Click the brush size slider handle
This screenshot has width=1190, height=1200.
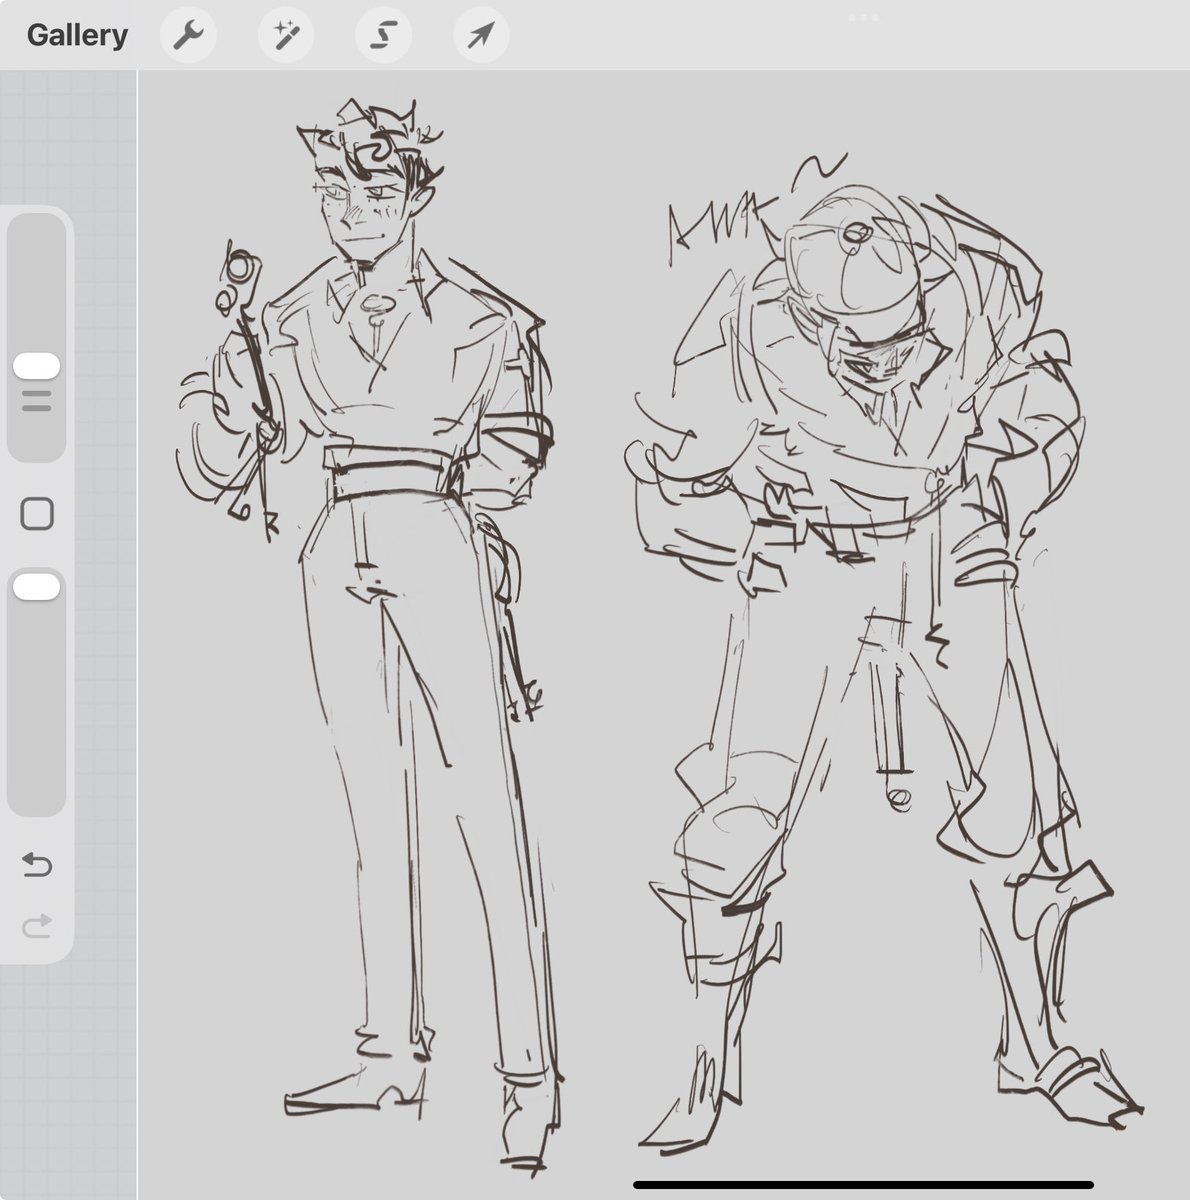(x=37, y=366)
